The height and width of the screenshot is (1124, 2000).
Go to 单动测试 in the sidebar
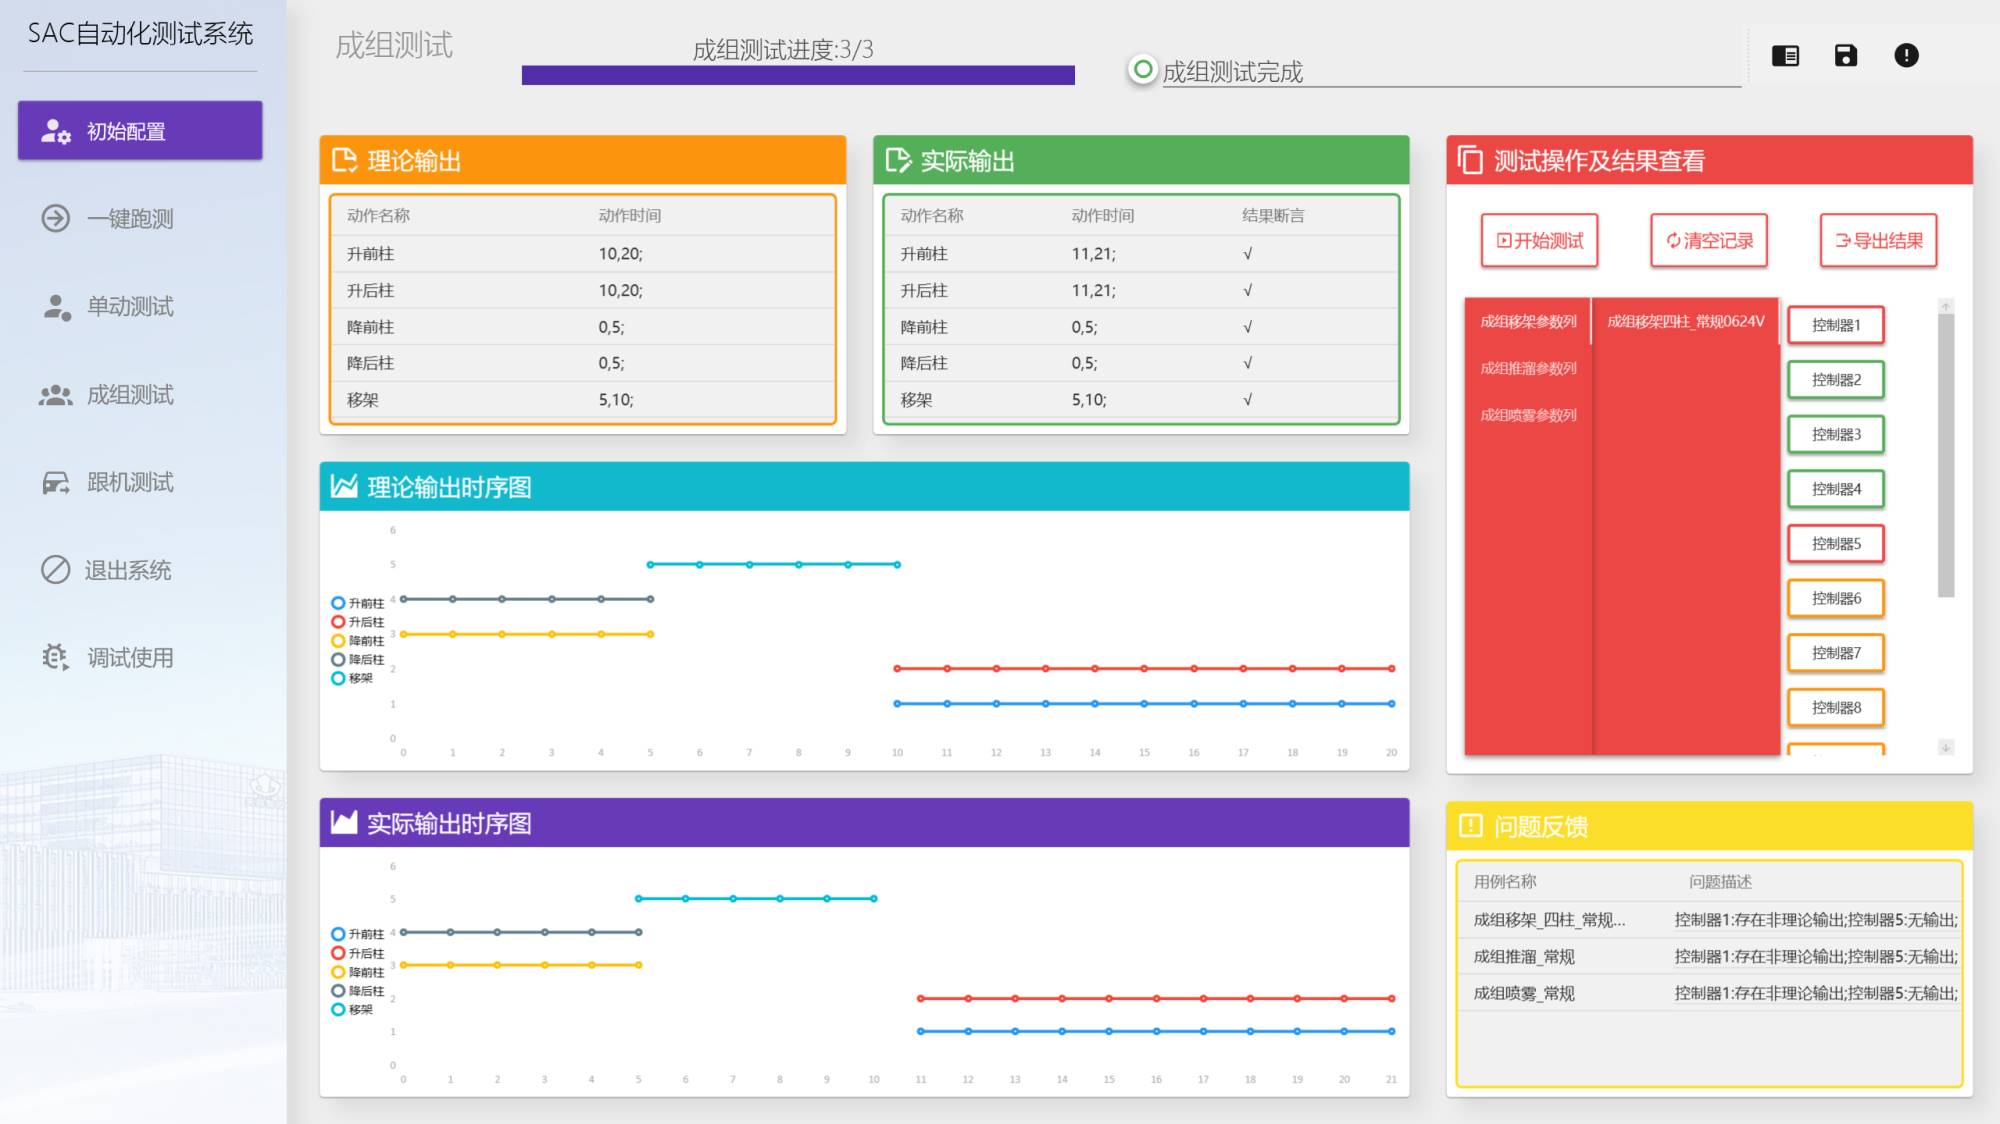130,307
